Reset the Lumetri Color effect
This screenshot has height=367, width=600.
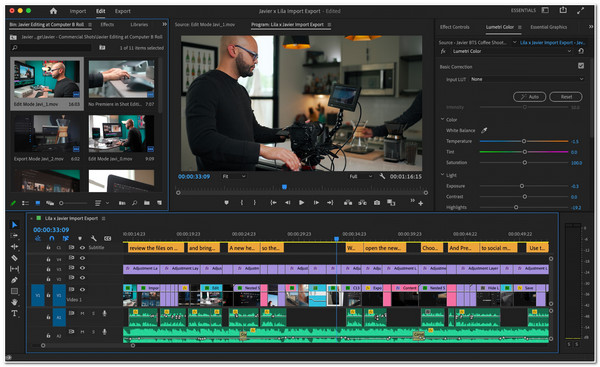coord(581,51)
